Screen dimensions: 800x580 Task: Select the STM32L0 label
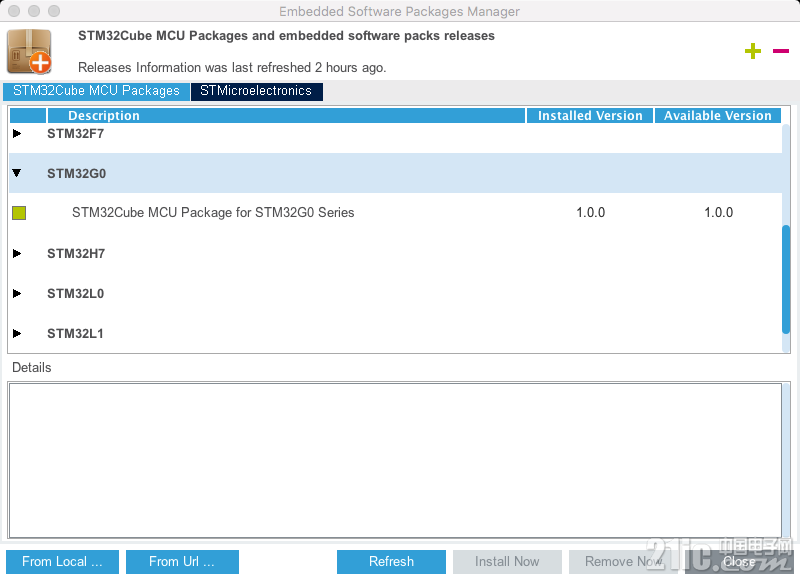pyautogui.click(x=76, y=293)
